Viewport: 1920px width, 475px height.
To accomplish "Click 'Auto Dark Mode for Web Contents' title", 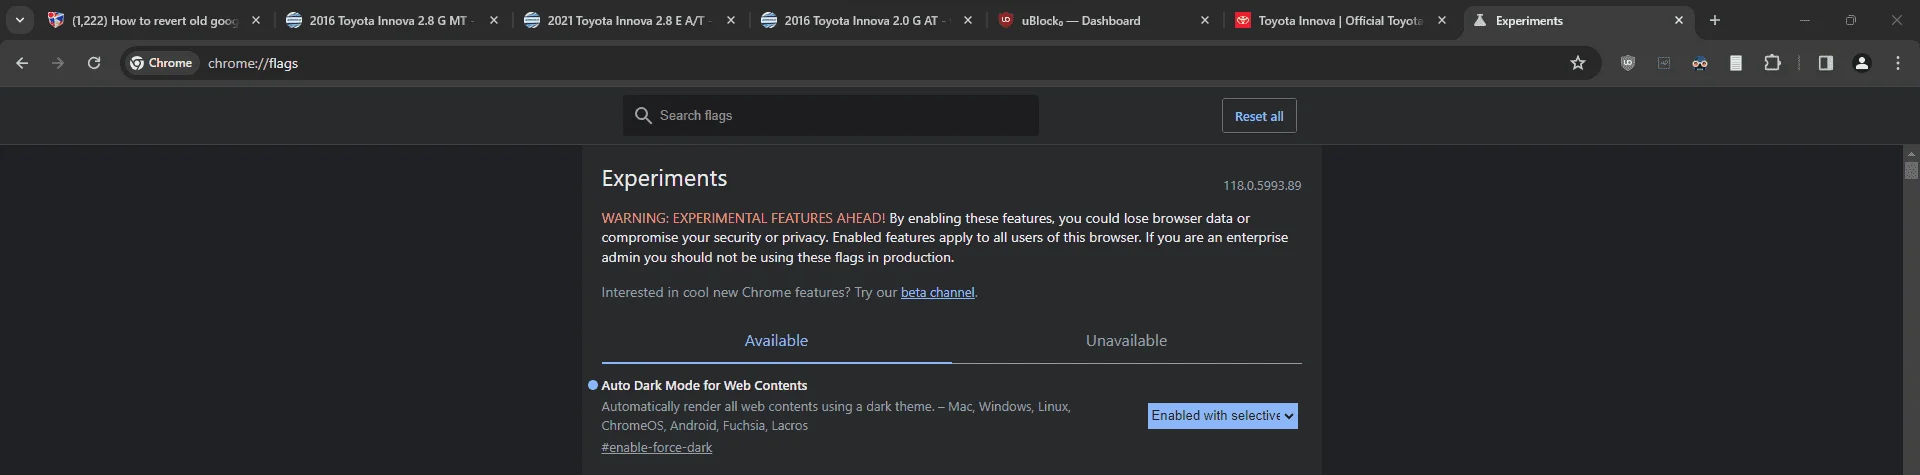I will click(704, 386).
